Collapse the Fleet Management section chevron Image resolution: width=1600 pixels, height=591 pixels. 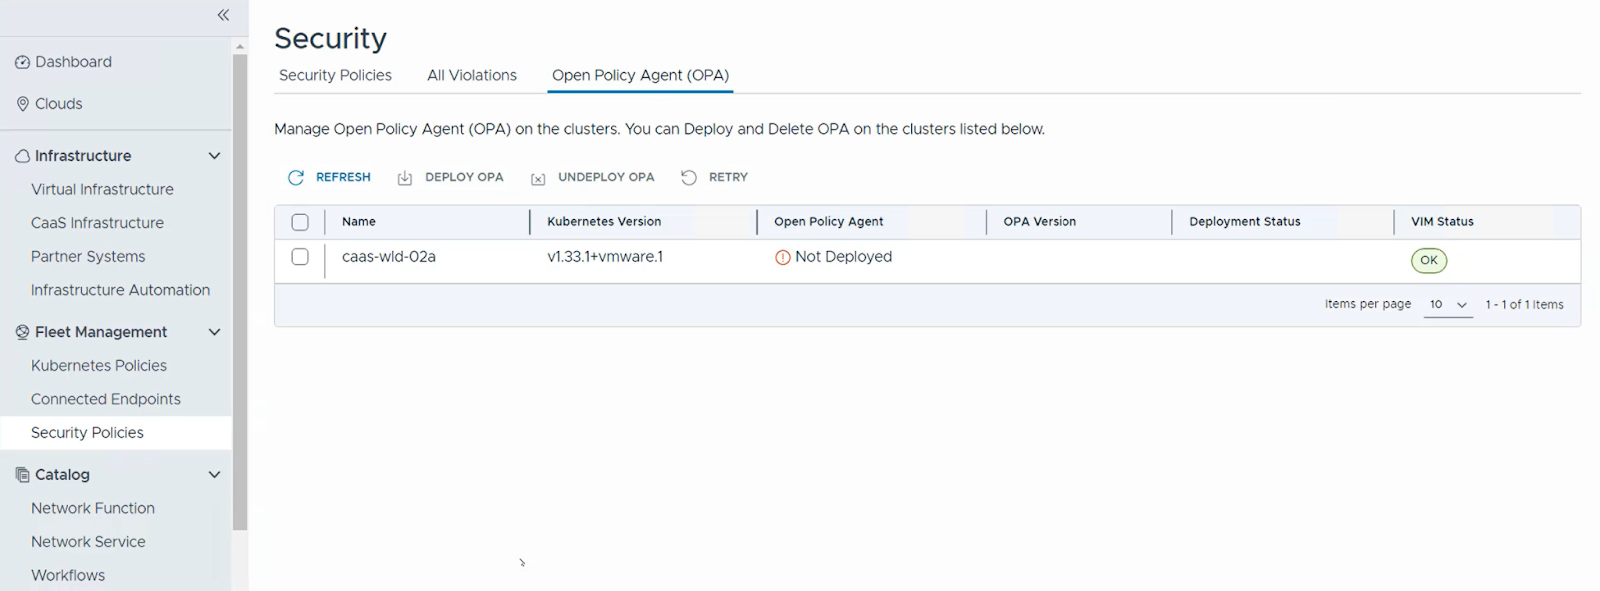click(214, 332)
